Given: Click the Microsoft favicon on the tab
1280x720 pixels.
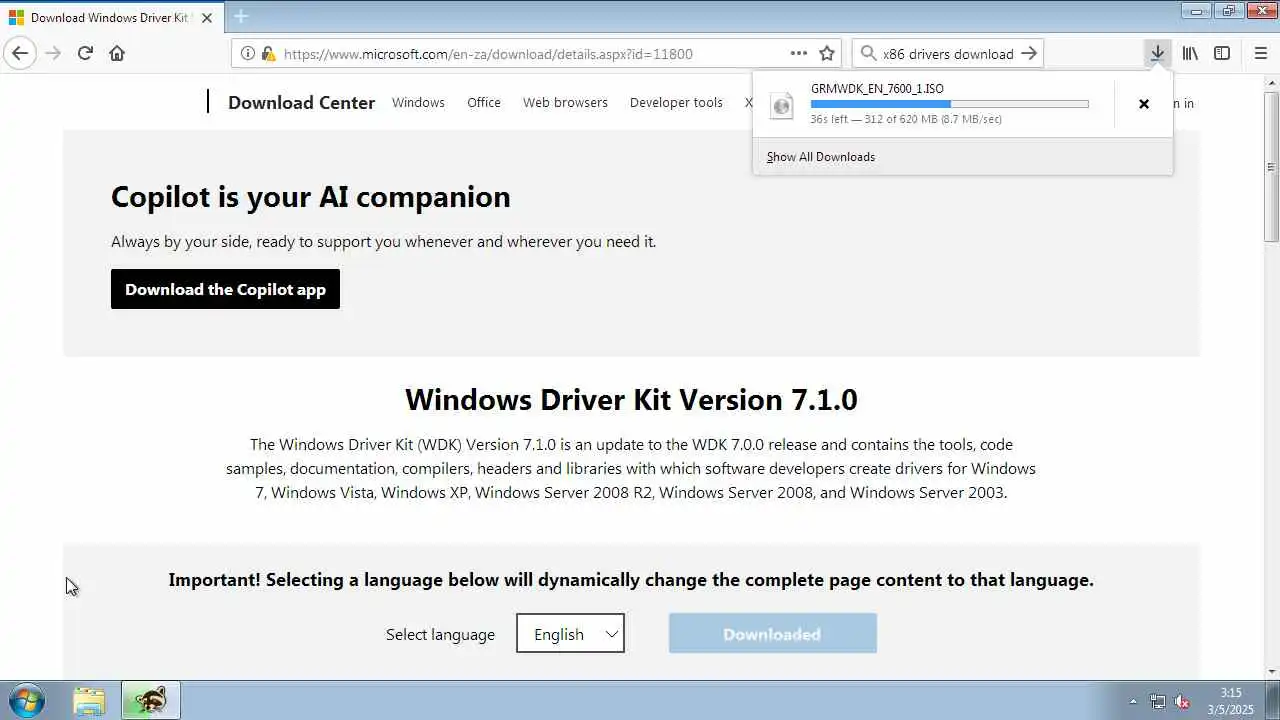Looking at the screenshot, I should [x=17, y=18].
